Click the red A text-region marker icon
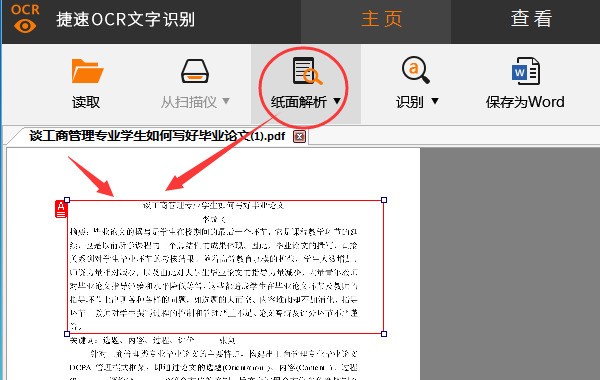The width and height of the screenshot is (600, 380). click(61, 209)
